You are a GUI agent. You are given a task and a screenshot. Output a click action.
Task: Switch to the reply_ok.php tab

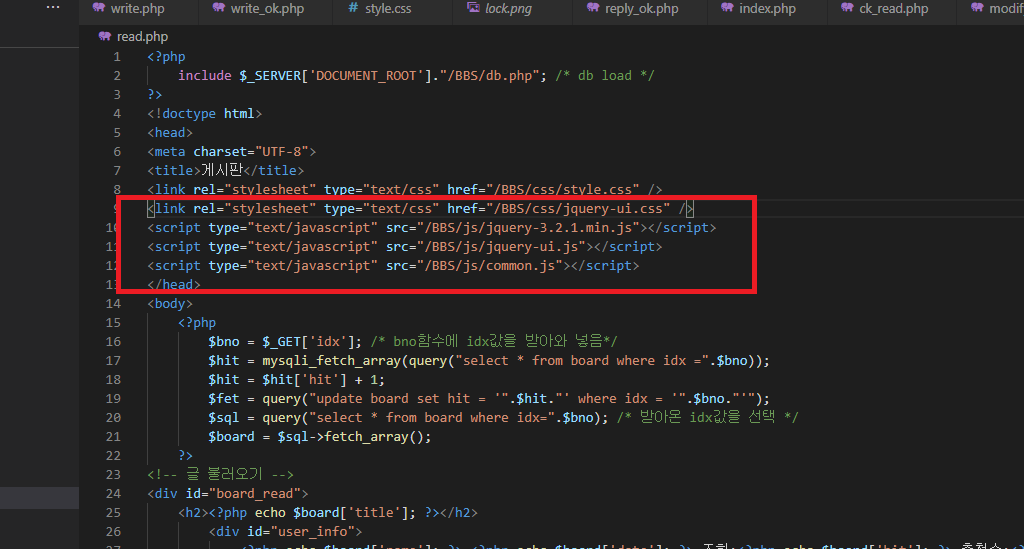click(641, 9)
